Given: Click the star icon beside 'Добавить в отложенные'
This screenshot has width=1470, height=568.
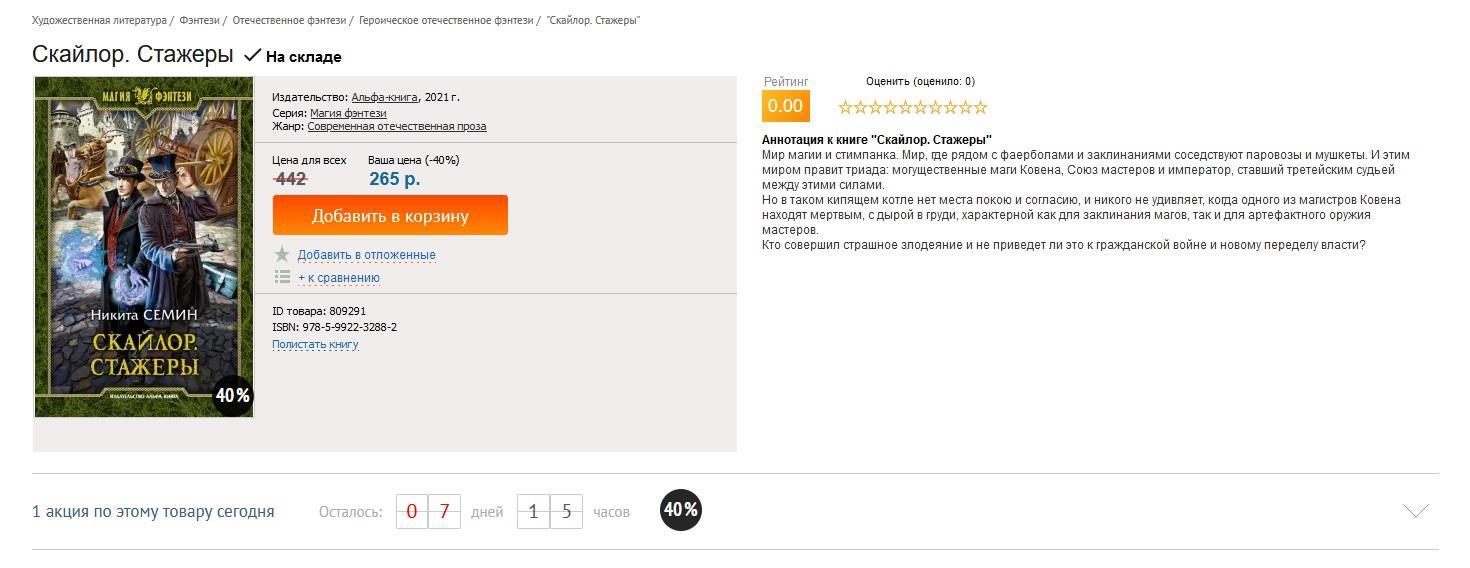Looking at the screenshot, I should click(x=282, y=255).
